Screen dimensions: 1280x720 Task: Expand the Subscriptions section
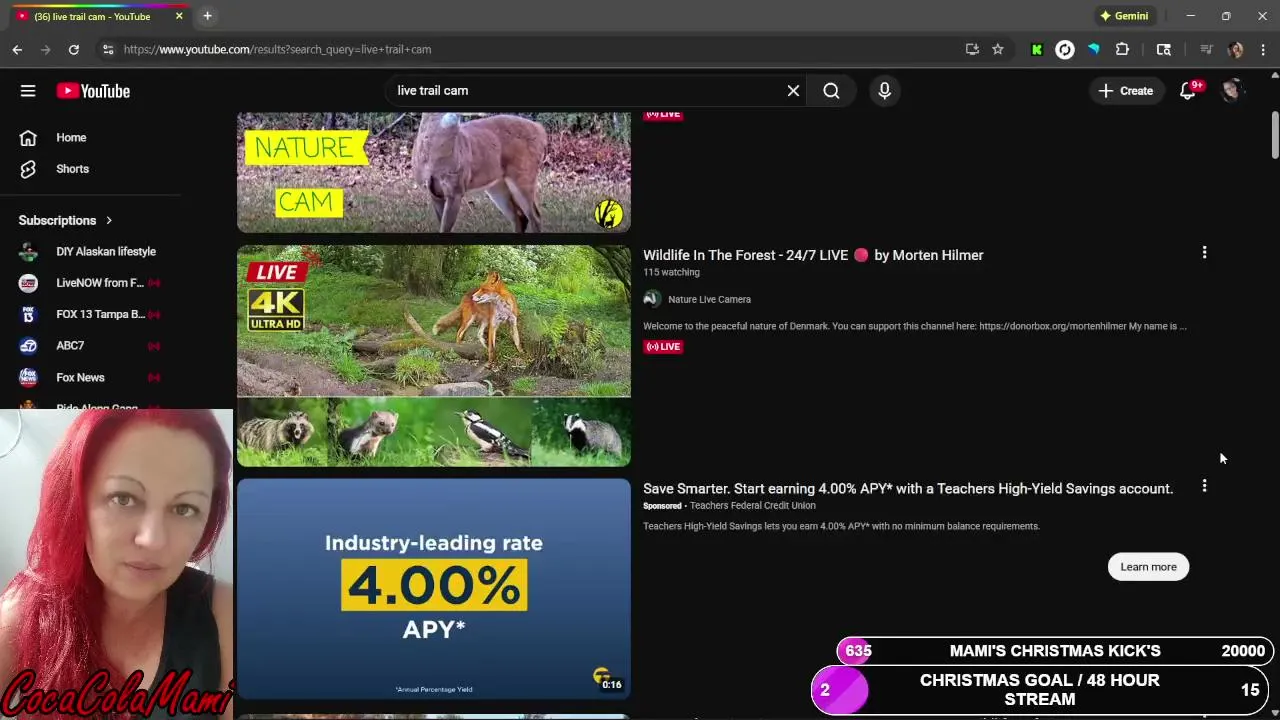click(66, 220)
